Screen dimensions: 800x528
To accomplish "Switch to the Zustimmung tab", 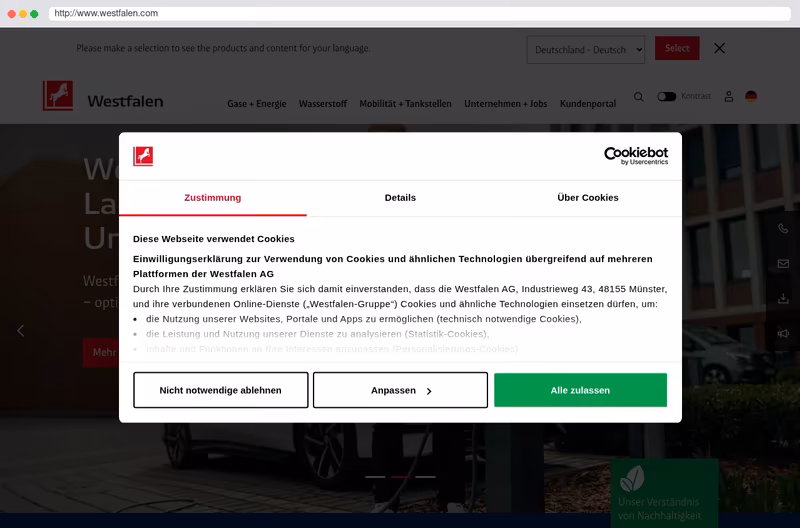I will 213,198.
